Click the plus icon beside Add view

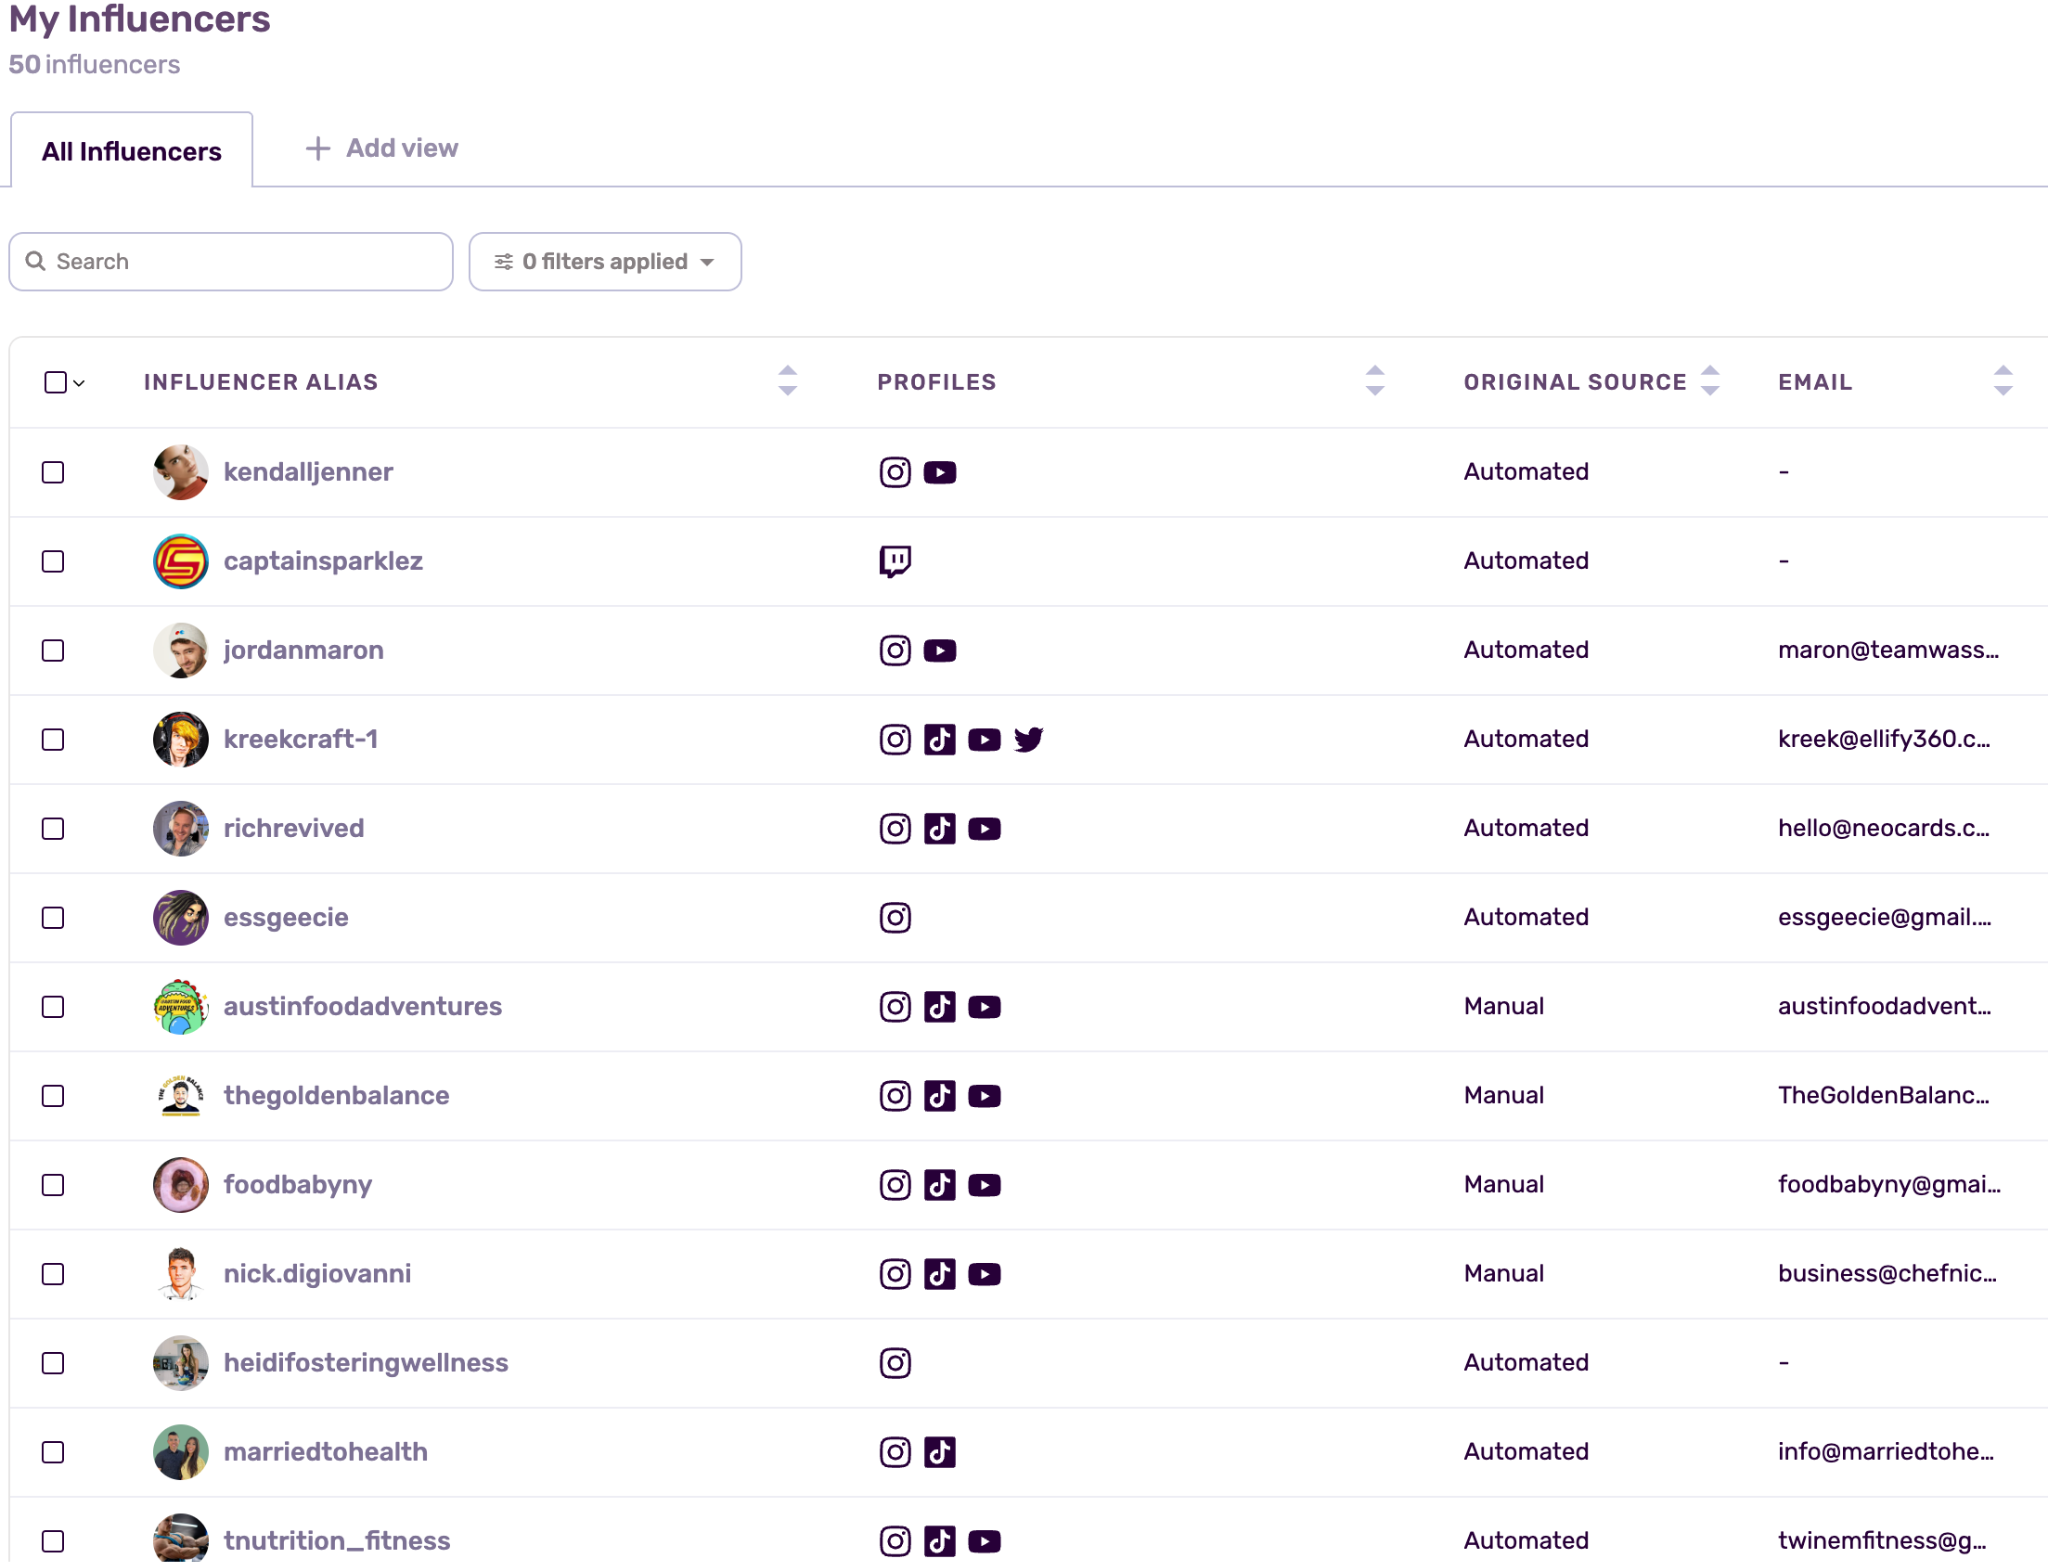(x=318, y=148)
